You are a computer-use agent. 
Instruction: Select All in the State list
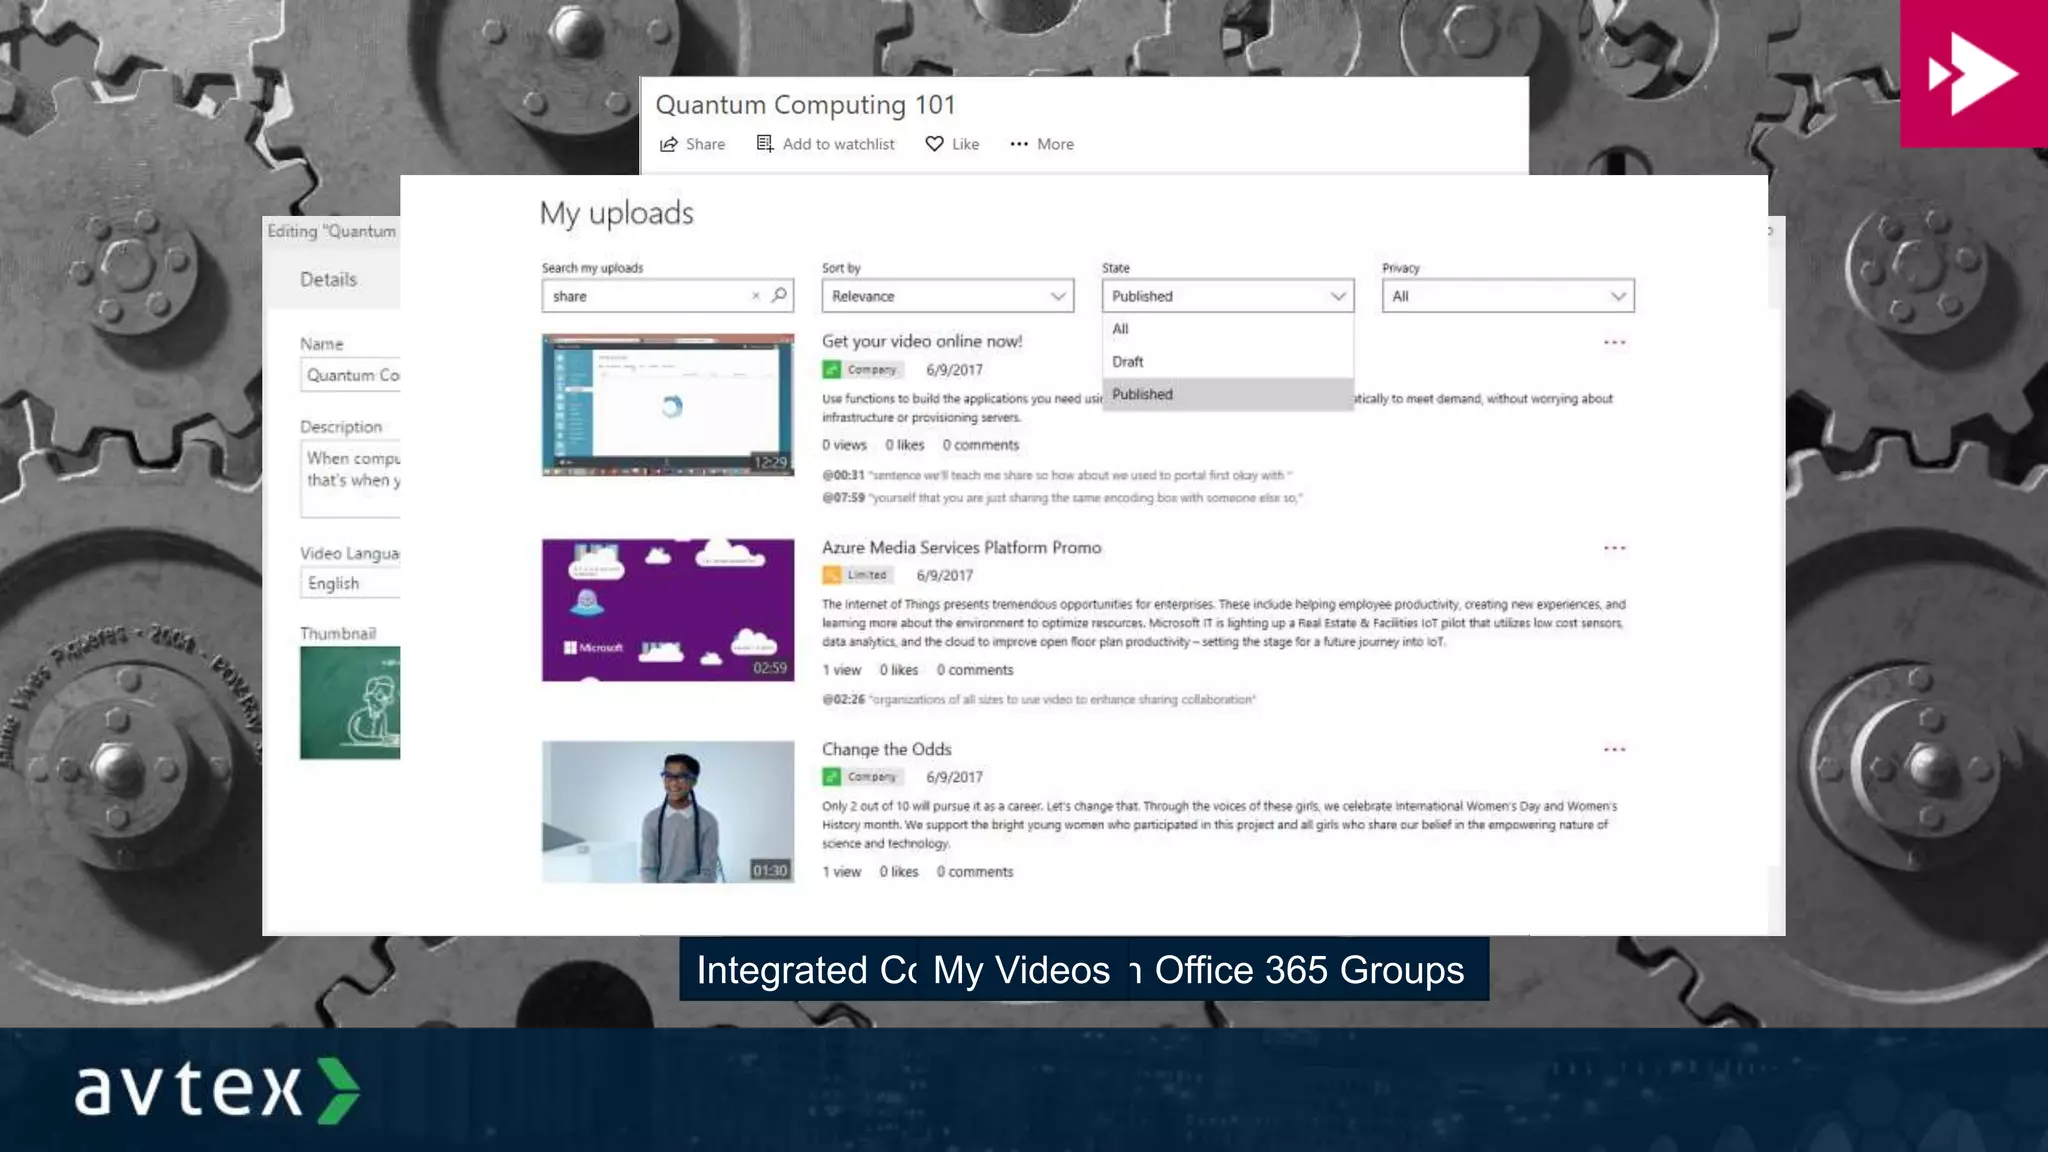click(x=1227, y=329)
